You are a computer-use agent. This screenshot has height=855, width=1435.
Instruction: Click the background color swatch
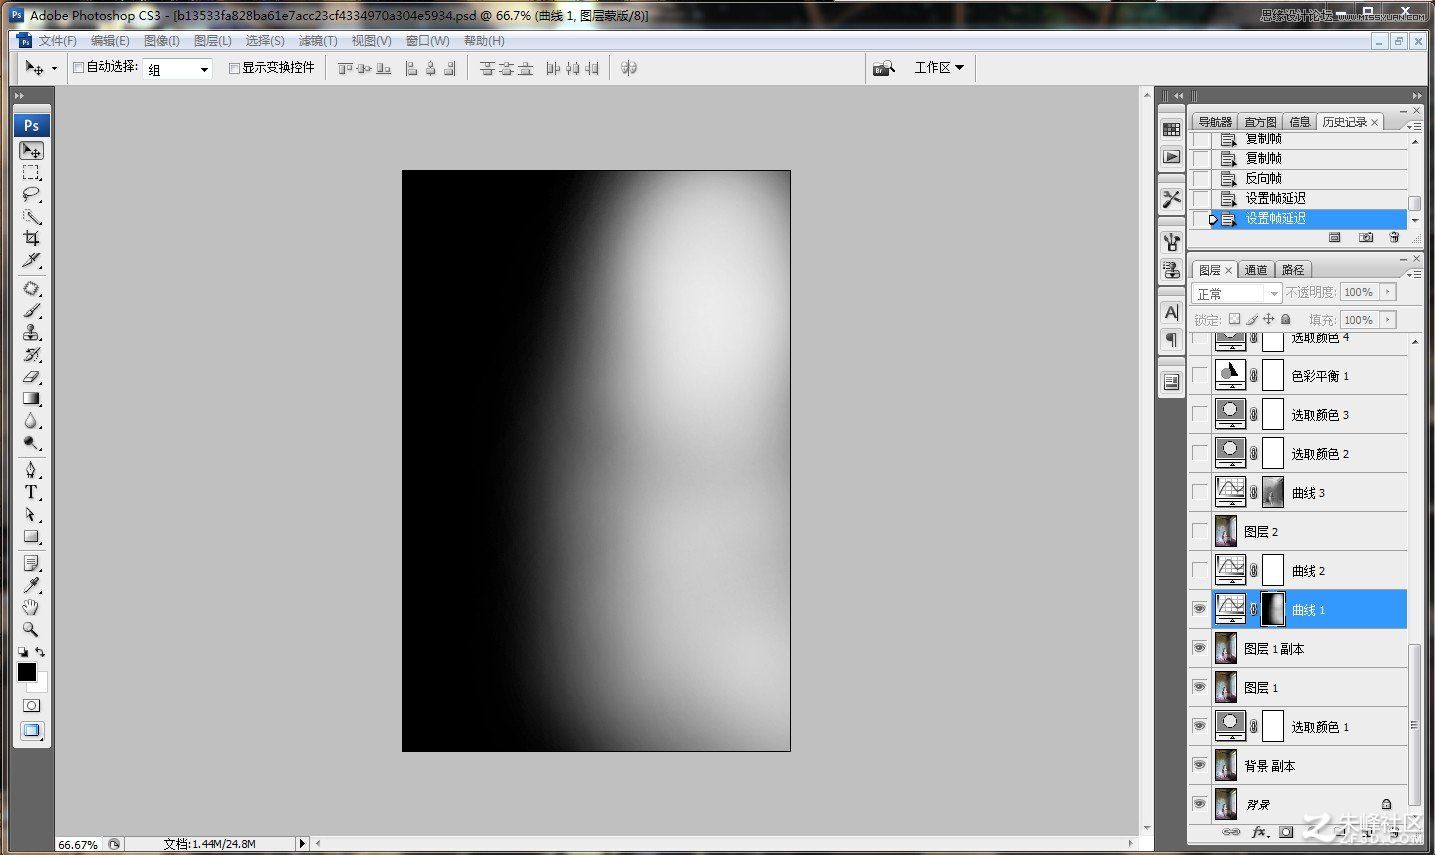41,685
